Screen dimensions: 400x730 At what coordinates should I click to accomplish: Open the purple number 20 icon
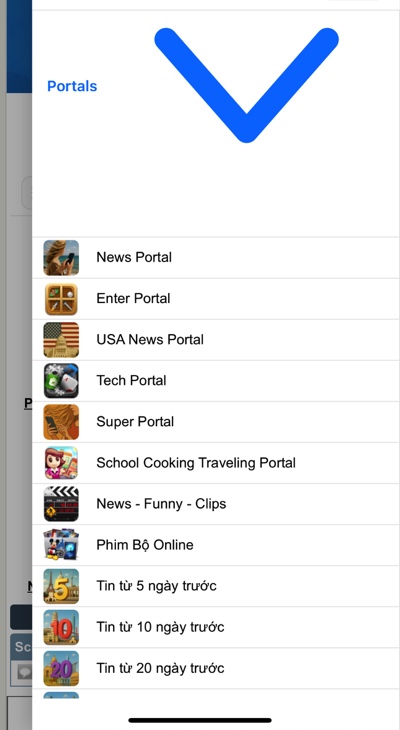coord(61,668)
